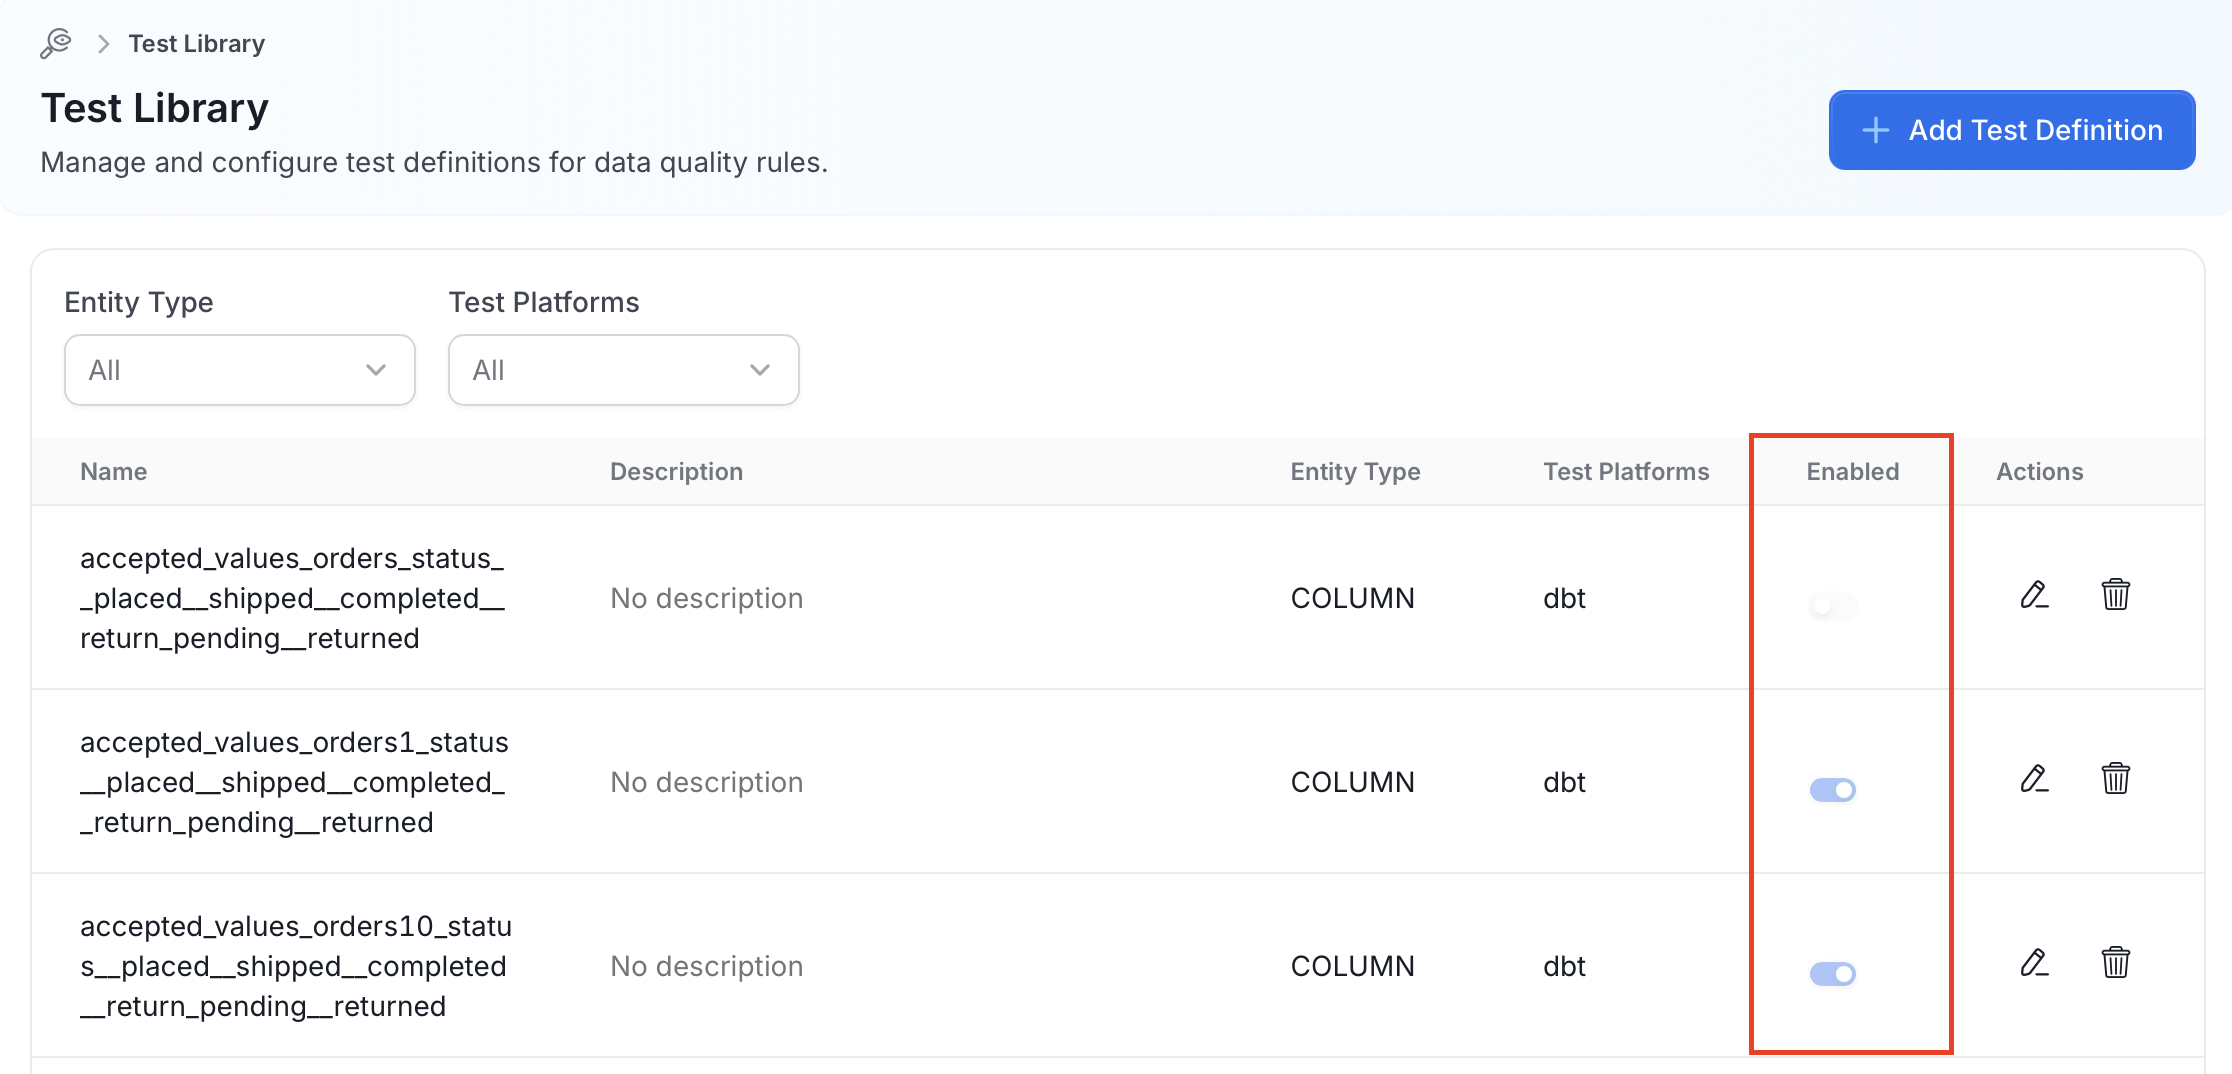Screen dimensions: 2232x1074
Task: Click the Actions column header
Action: pos(2039,472)
